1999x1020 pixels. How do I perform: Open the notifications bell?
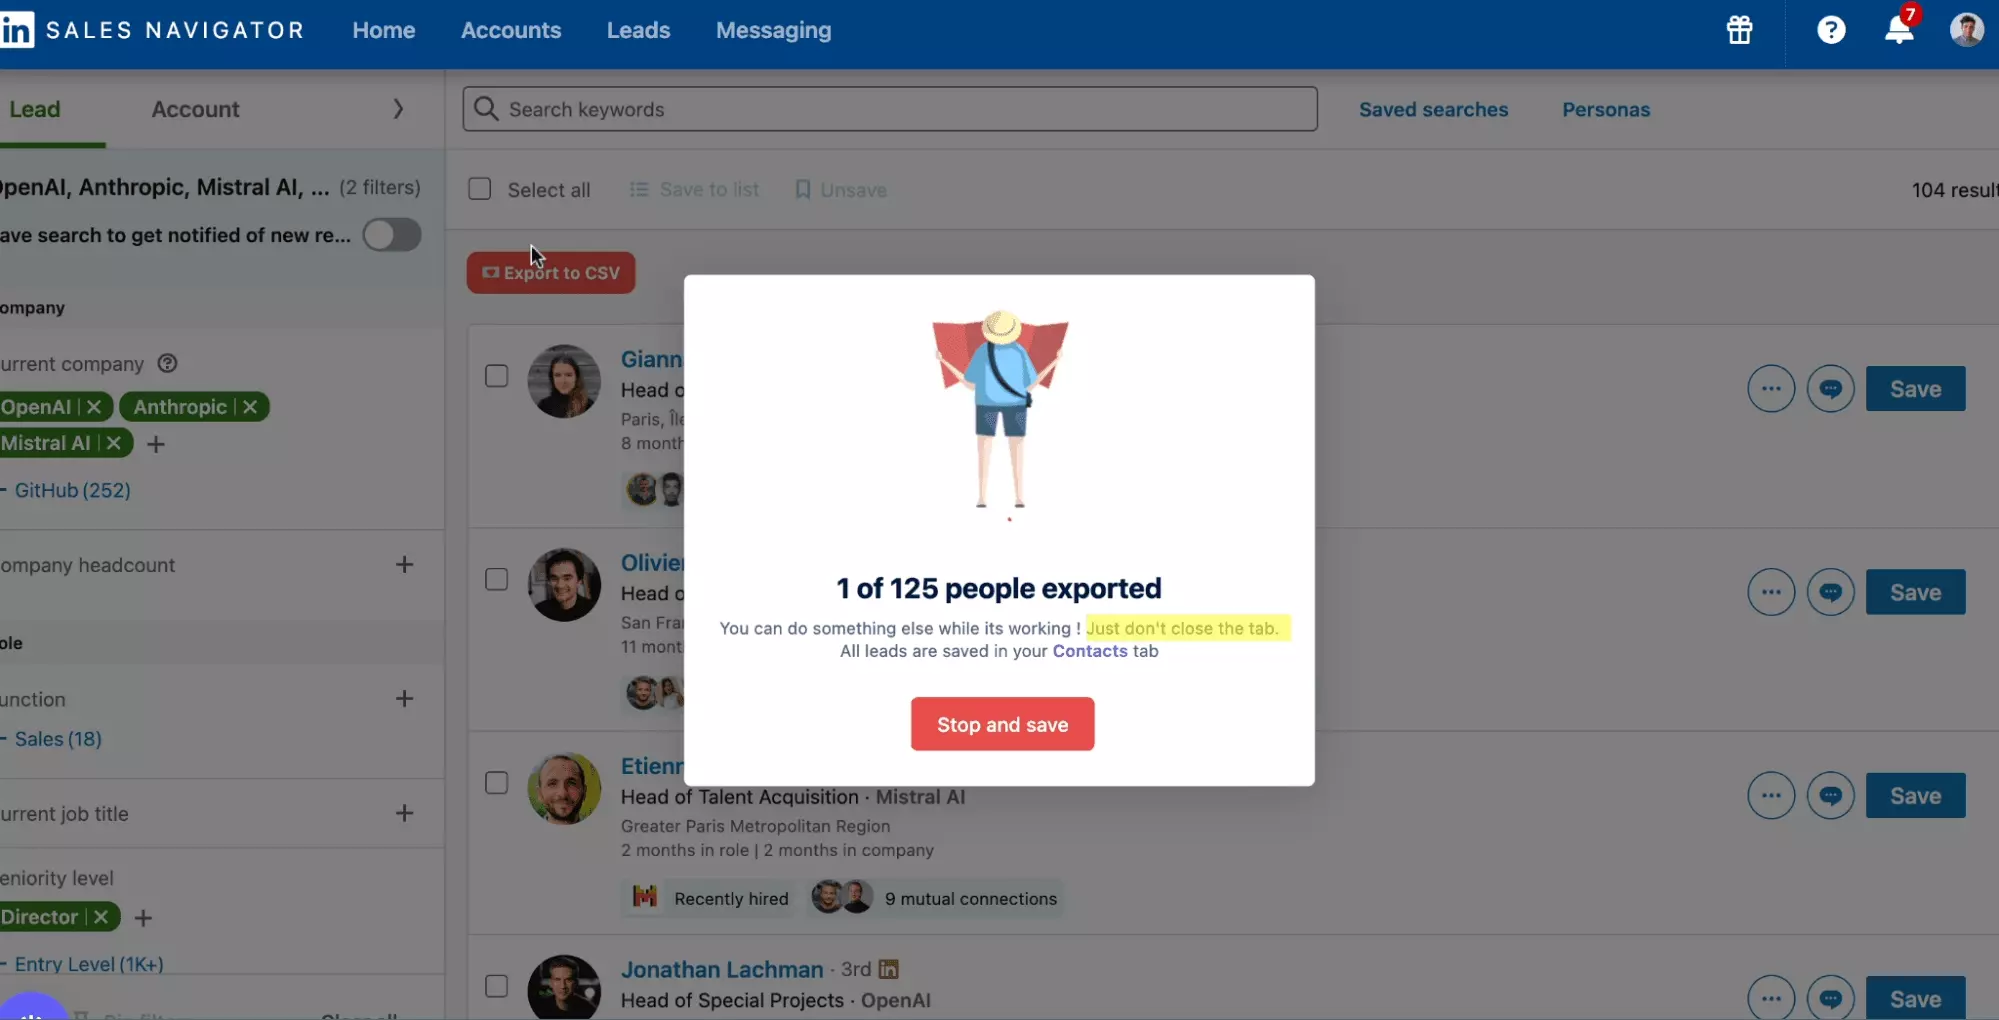click(x=1898, y=30)
